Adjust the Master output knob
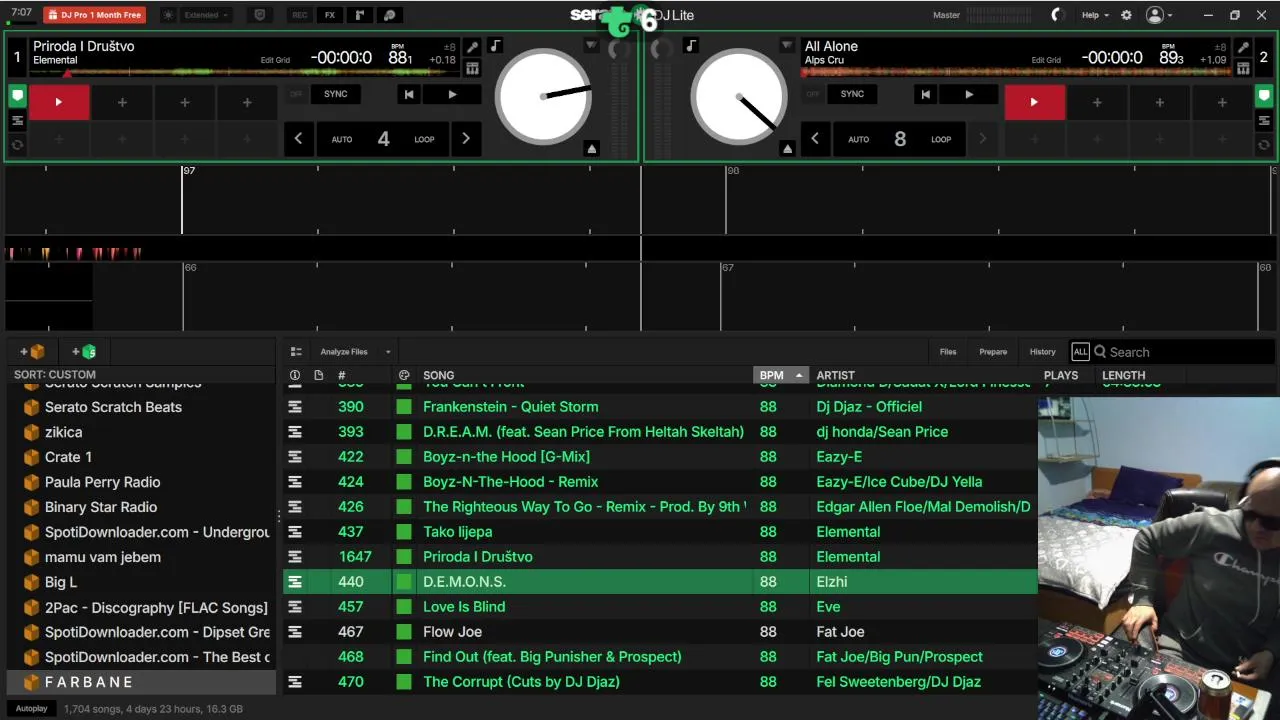 (1058, 15)
